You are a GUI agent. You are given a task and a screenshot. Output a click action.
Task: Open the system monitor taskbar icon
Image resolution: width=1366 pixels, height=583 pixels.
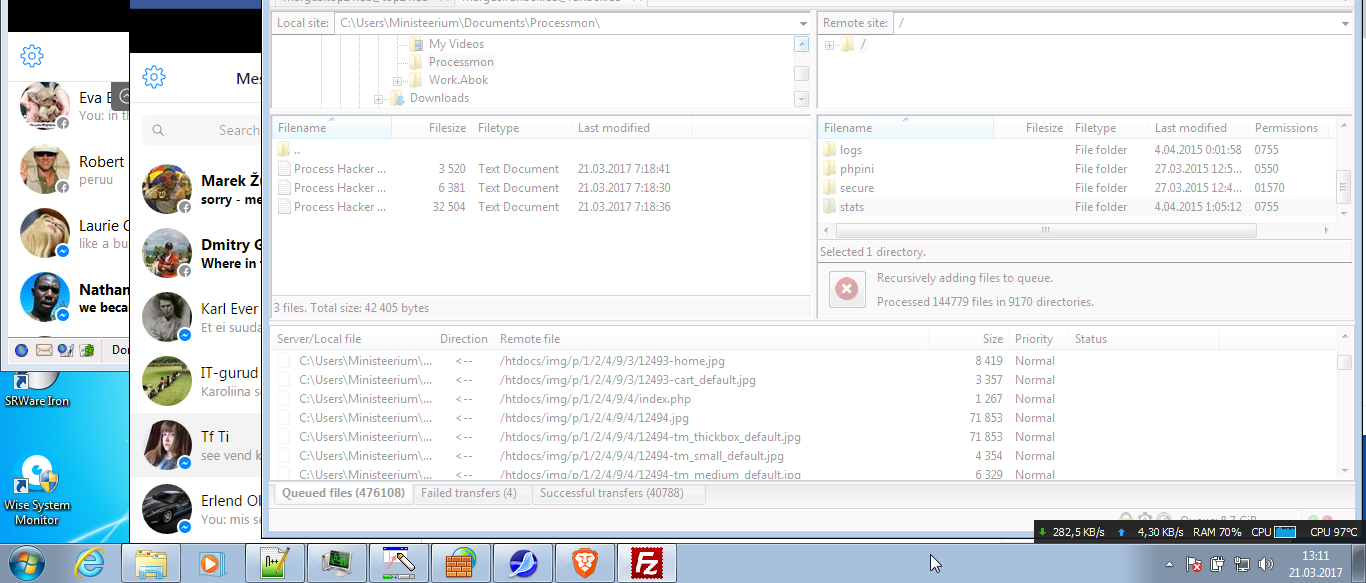pos(336,563)
